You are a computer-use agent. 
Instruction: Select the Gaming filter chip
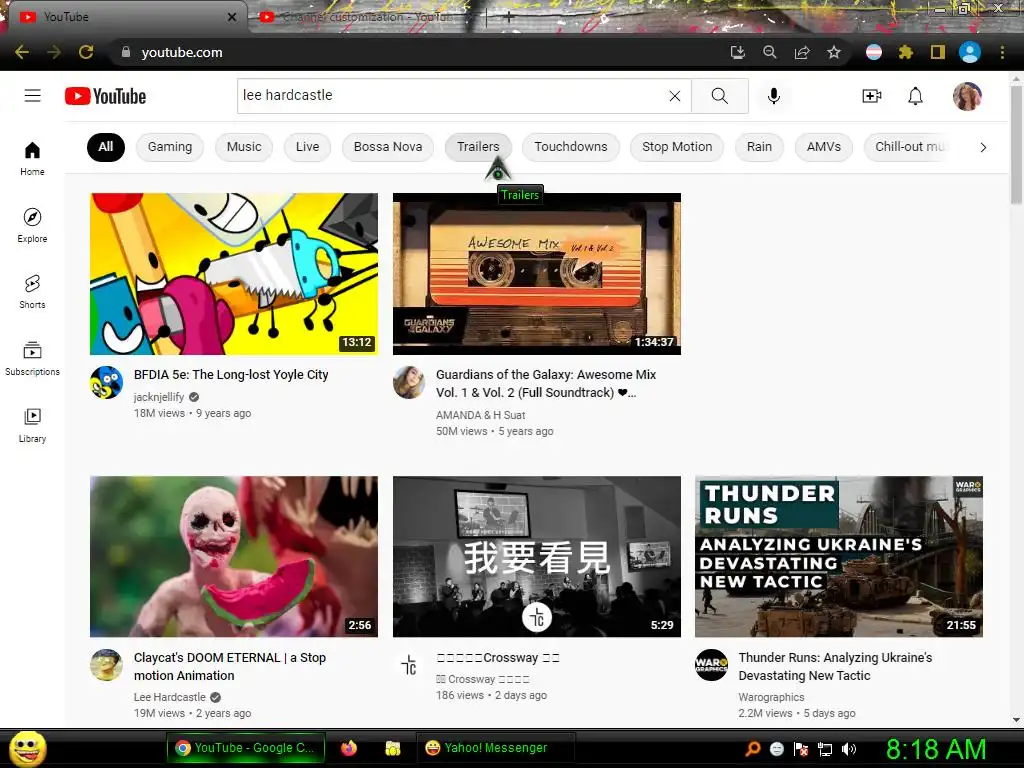(170, 147)
